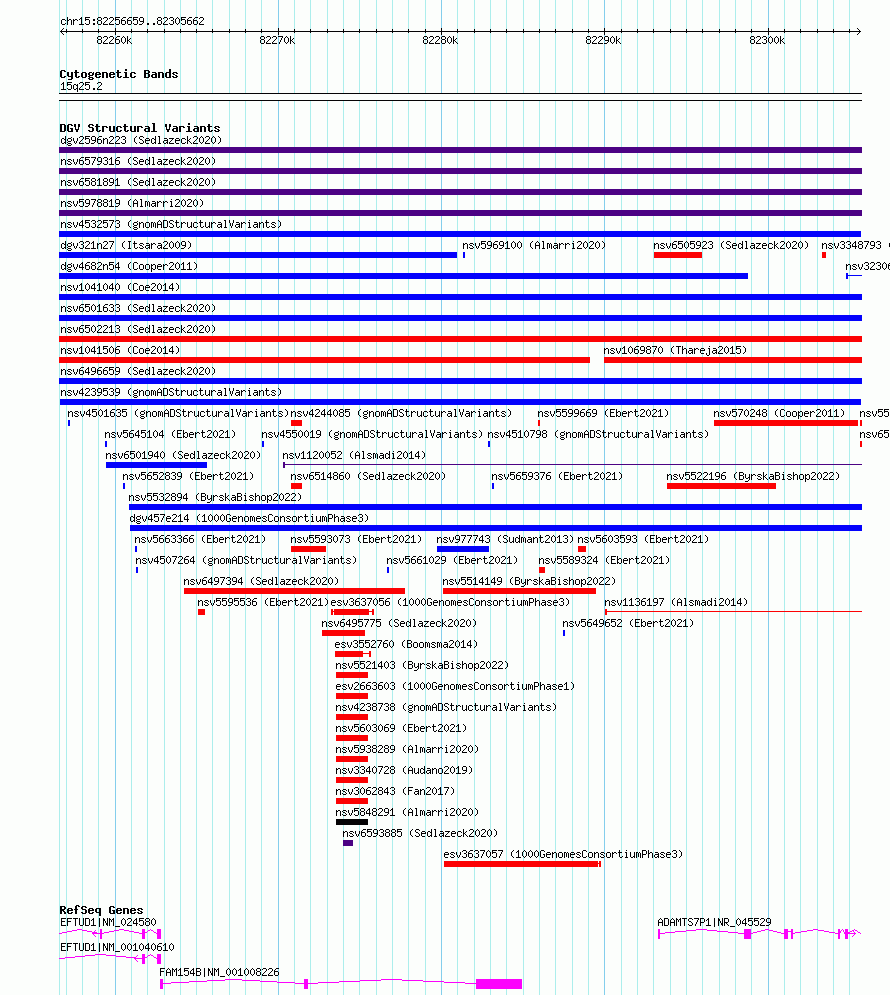Screen dimensions: 890x995
Task: Select nsv5661029 (Ebert2021) label
Action: [452, 560]
